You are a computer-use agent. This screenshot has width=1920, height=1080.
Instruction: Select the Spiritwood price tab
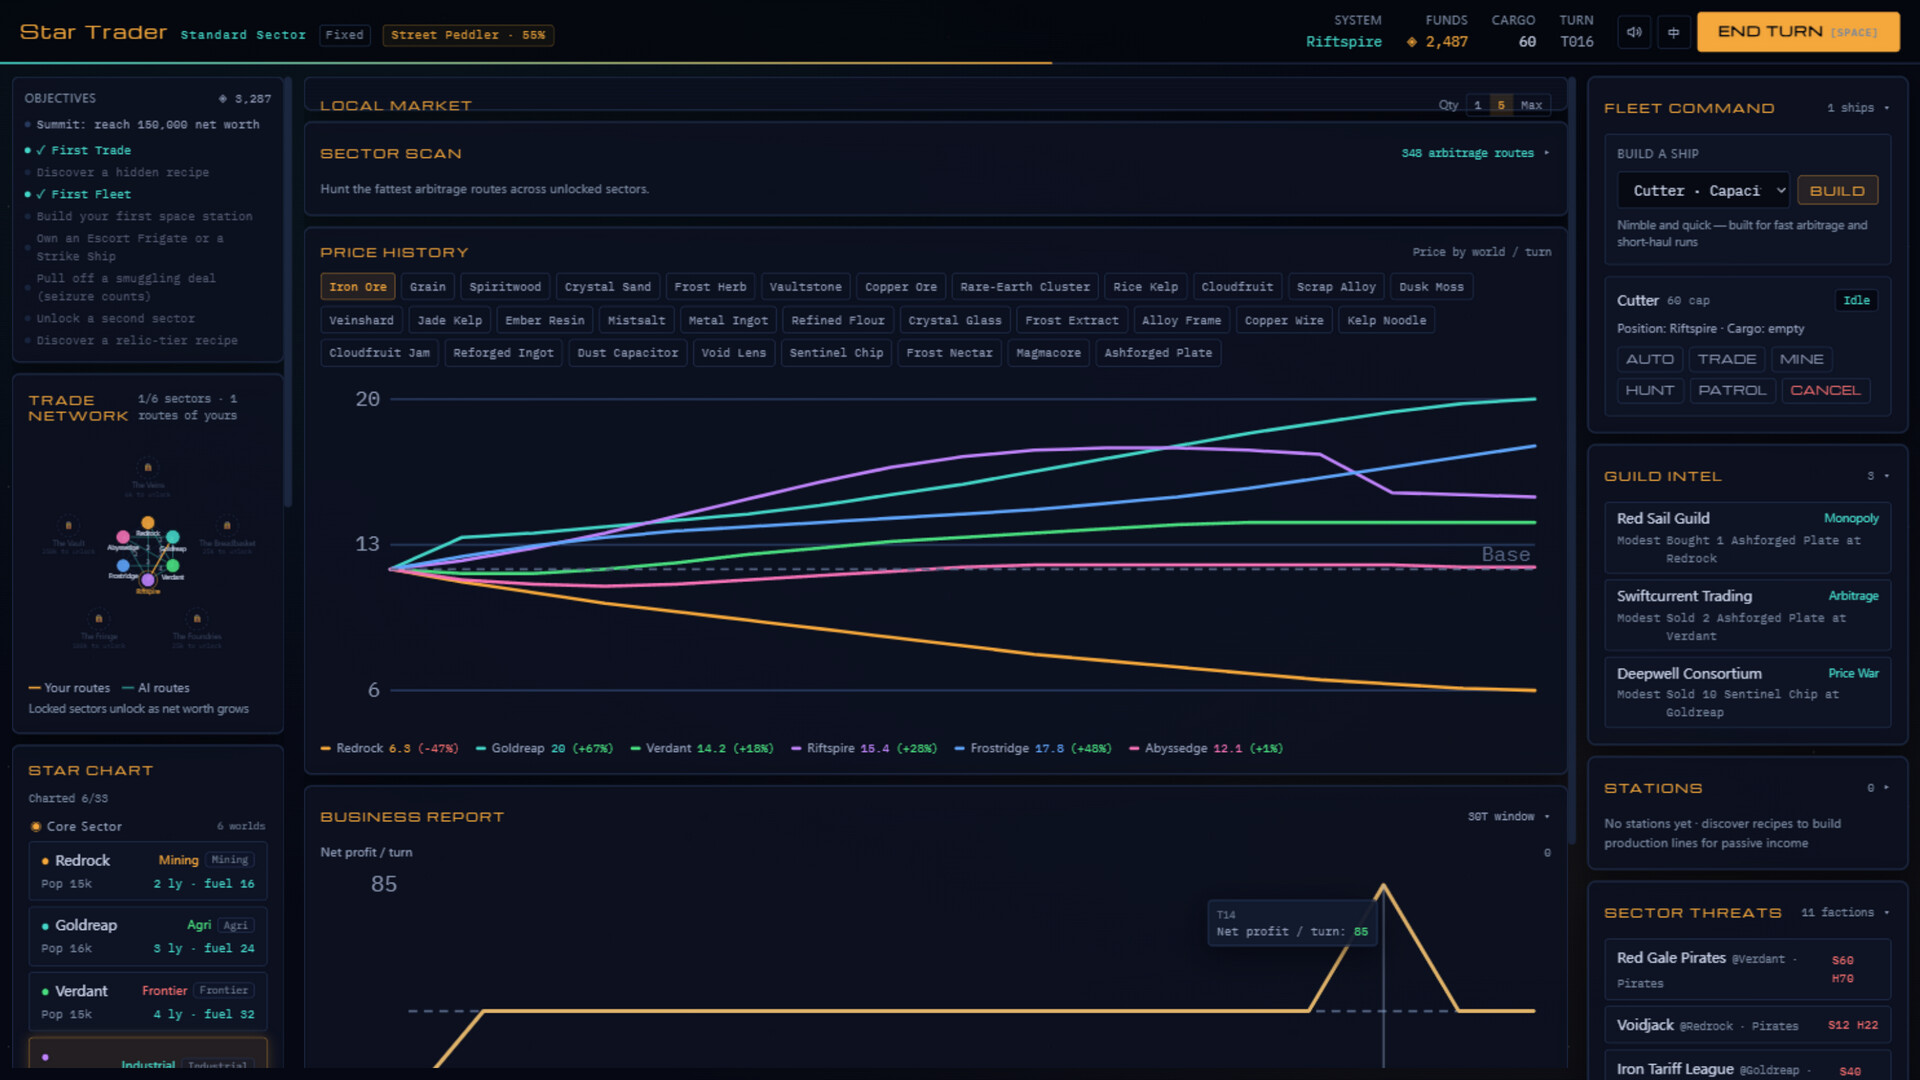click(505, 287)
